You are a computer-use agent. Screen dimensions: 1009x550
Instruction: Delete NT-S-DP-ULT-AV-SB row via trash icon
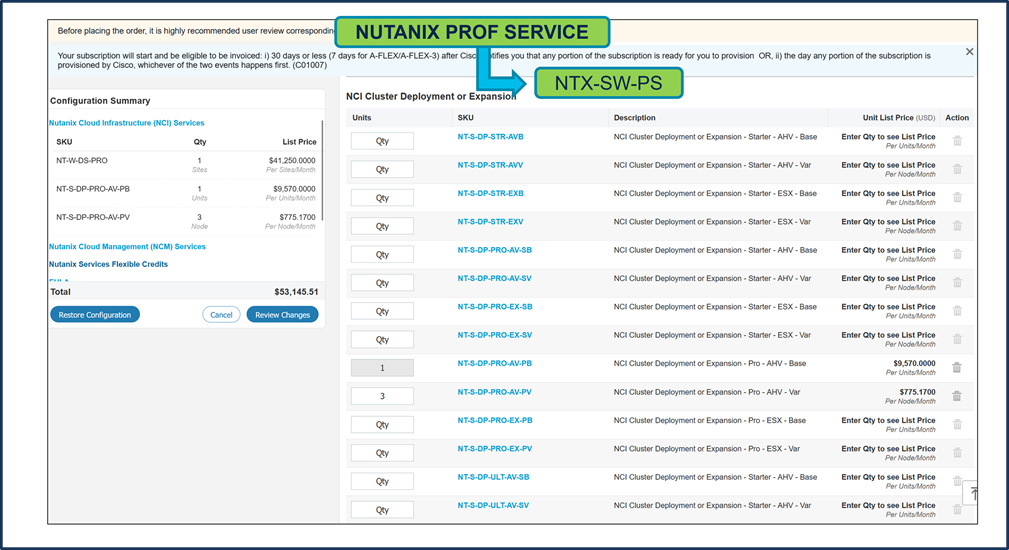coord(958,481)
